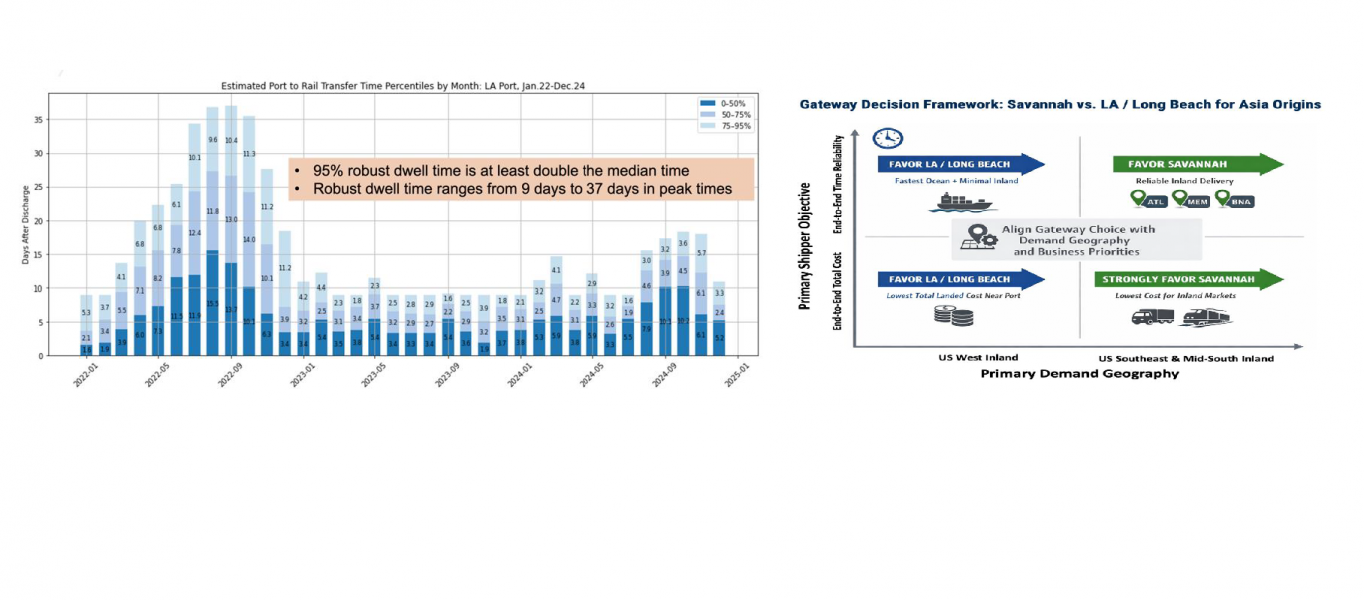Viewport: 1364px width, 600px height.
Task: Click top blue FAVOR LA / LONG BEACH arrow
Action: 961,164
